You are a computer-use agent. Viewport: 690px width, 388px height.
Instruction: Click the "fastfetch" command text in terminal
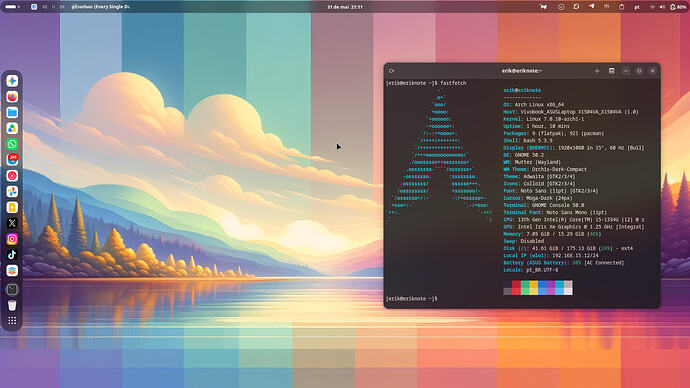(453, 83)
